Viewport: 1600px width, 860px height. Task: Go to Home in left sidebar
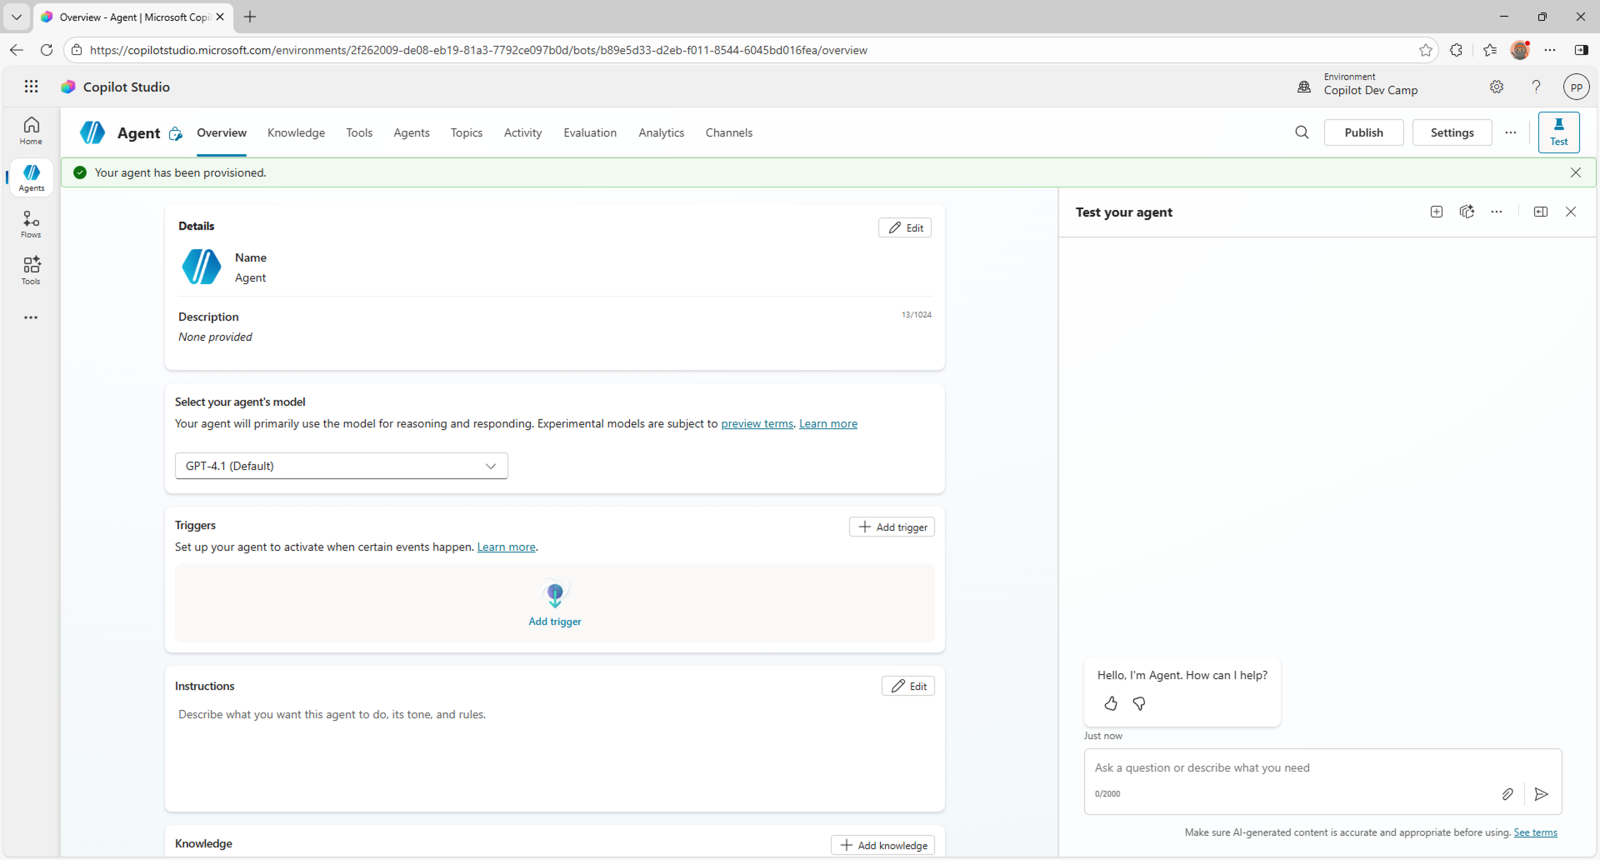[x=31, y=130]
